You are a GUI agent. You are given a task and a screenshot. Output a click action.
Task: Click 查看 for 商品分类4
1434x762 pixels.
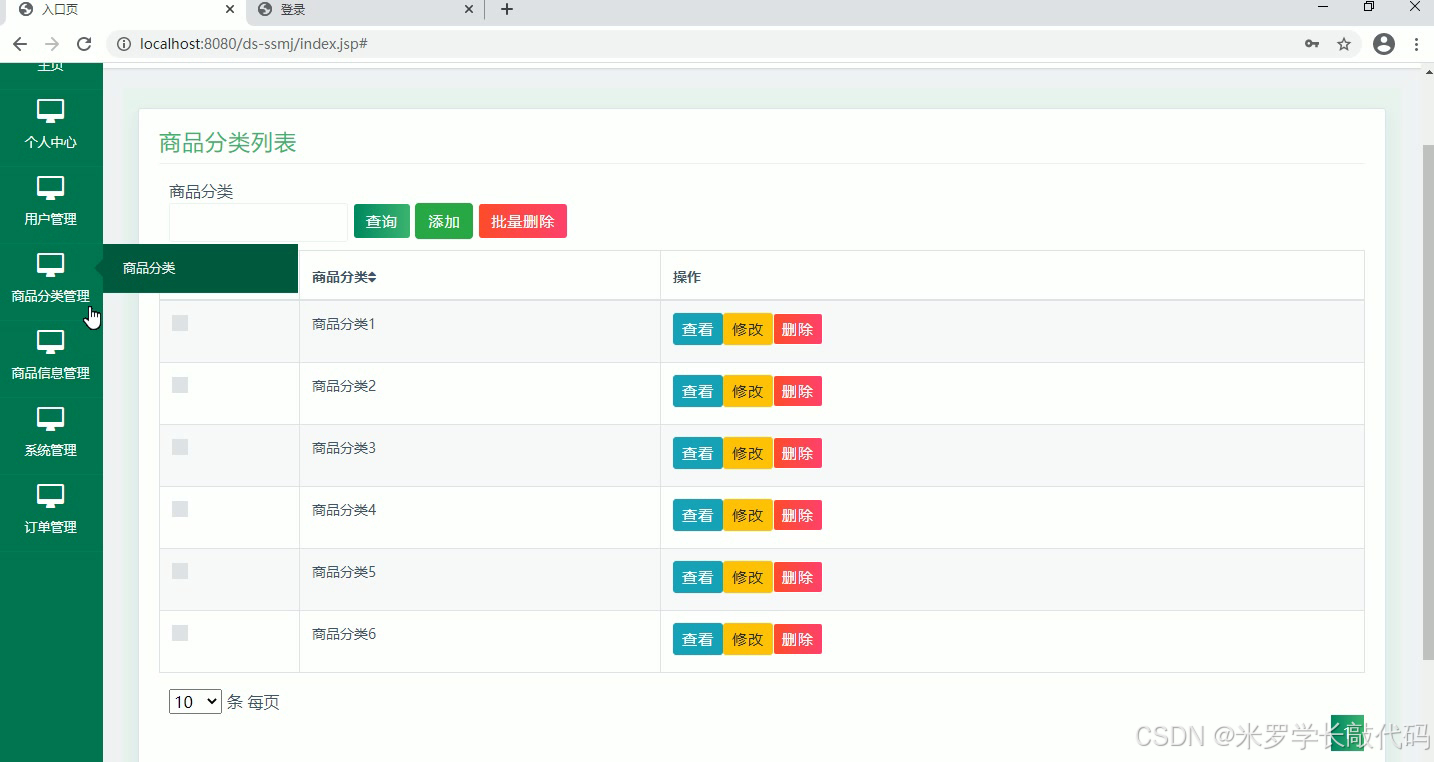(698, 515)
